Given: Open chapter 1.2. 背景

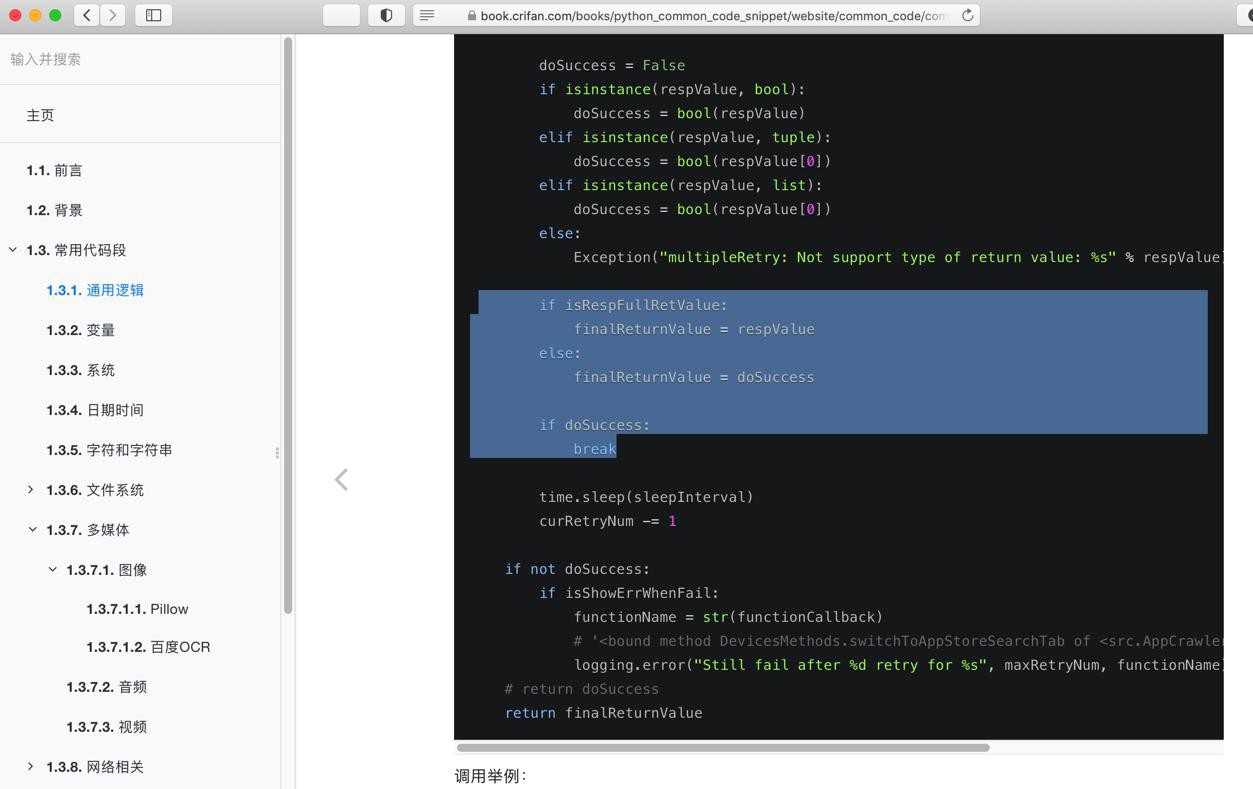Looking at the screenshot, I should click(x=55, y=210).
